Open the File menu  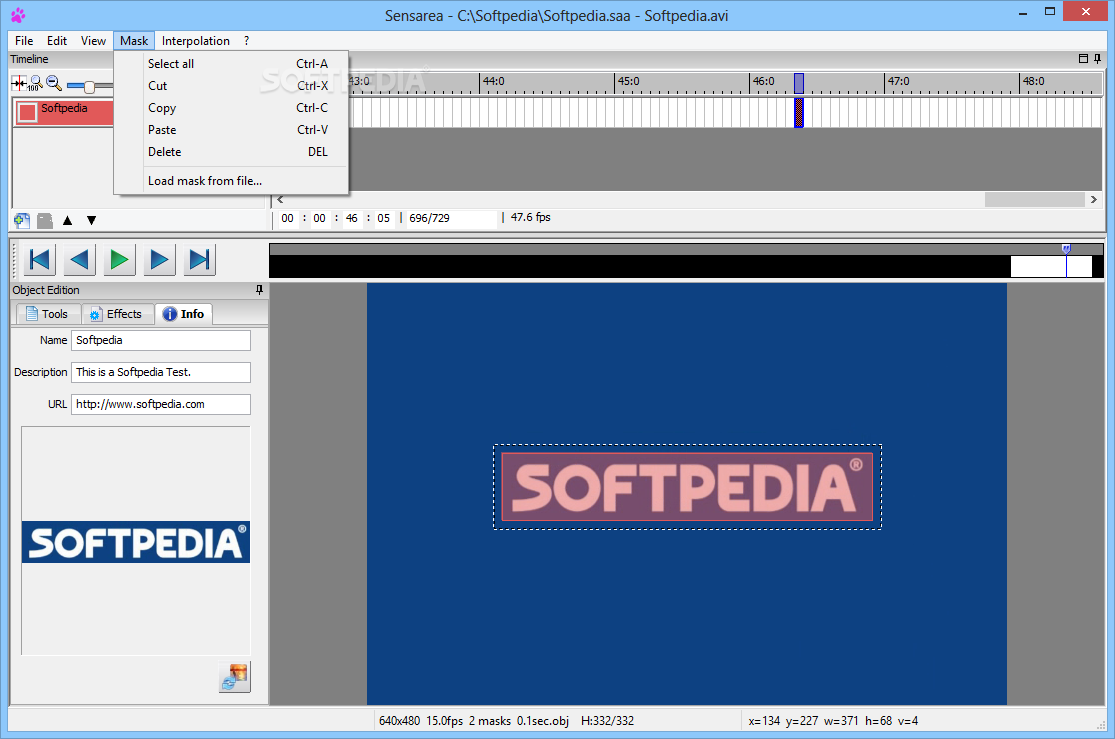[x=24, y=41]
